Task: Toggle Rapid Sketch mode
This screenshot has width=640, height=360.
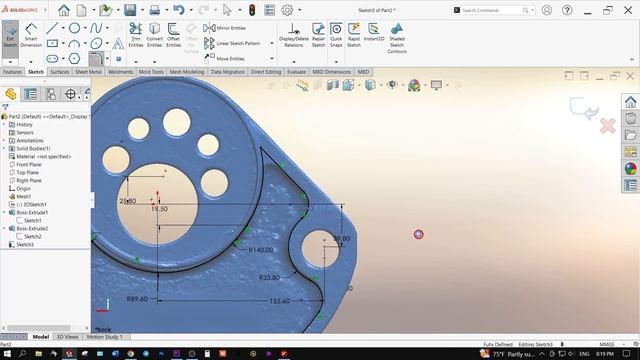Action: 354,35
